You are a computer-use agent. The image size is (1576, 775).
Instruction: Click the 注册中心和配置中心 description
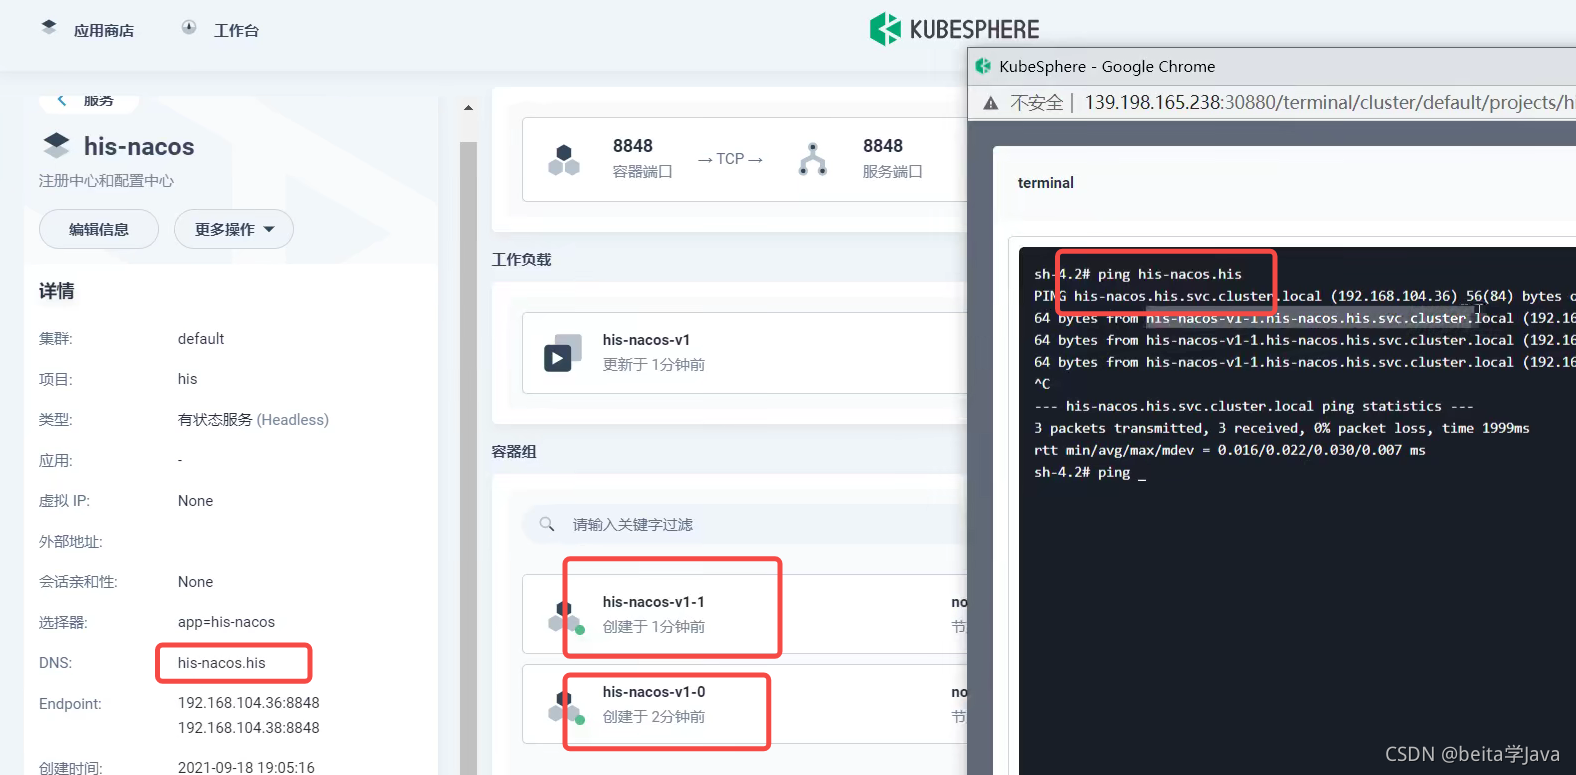pos(106,181)
